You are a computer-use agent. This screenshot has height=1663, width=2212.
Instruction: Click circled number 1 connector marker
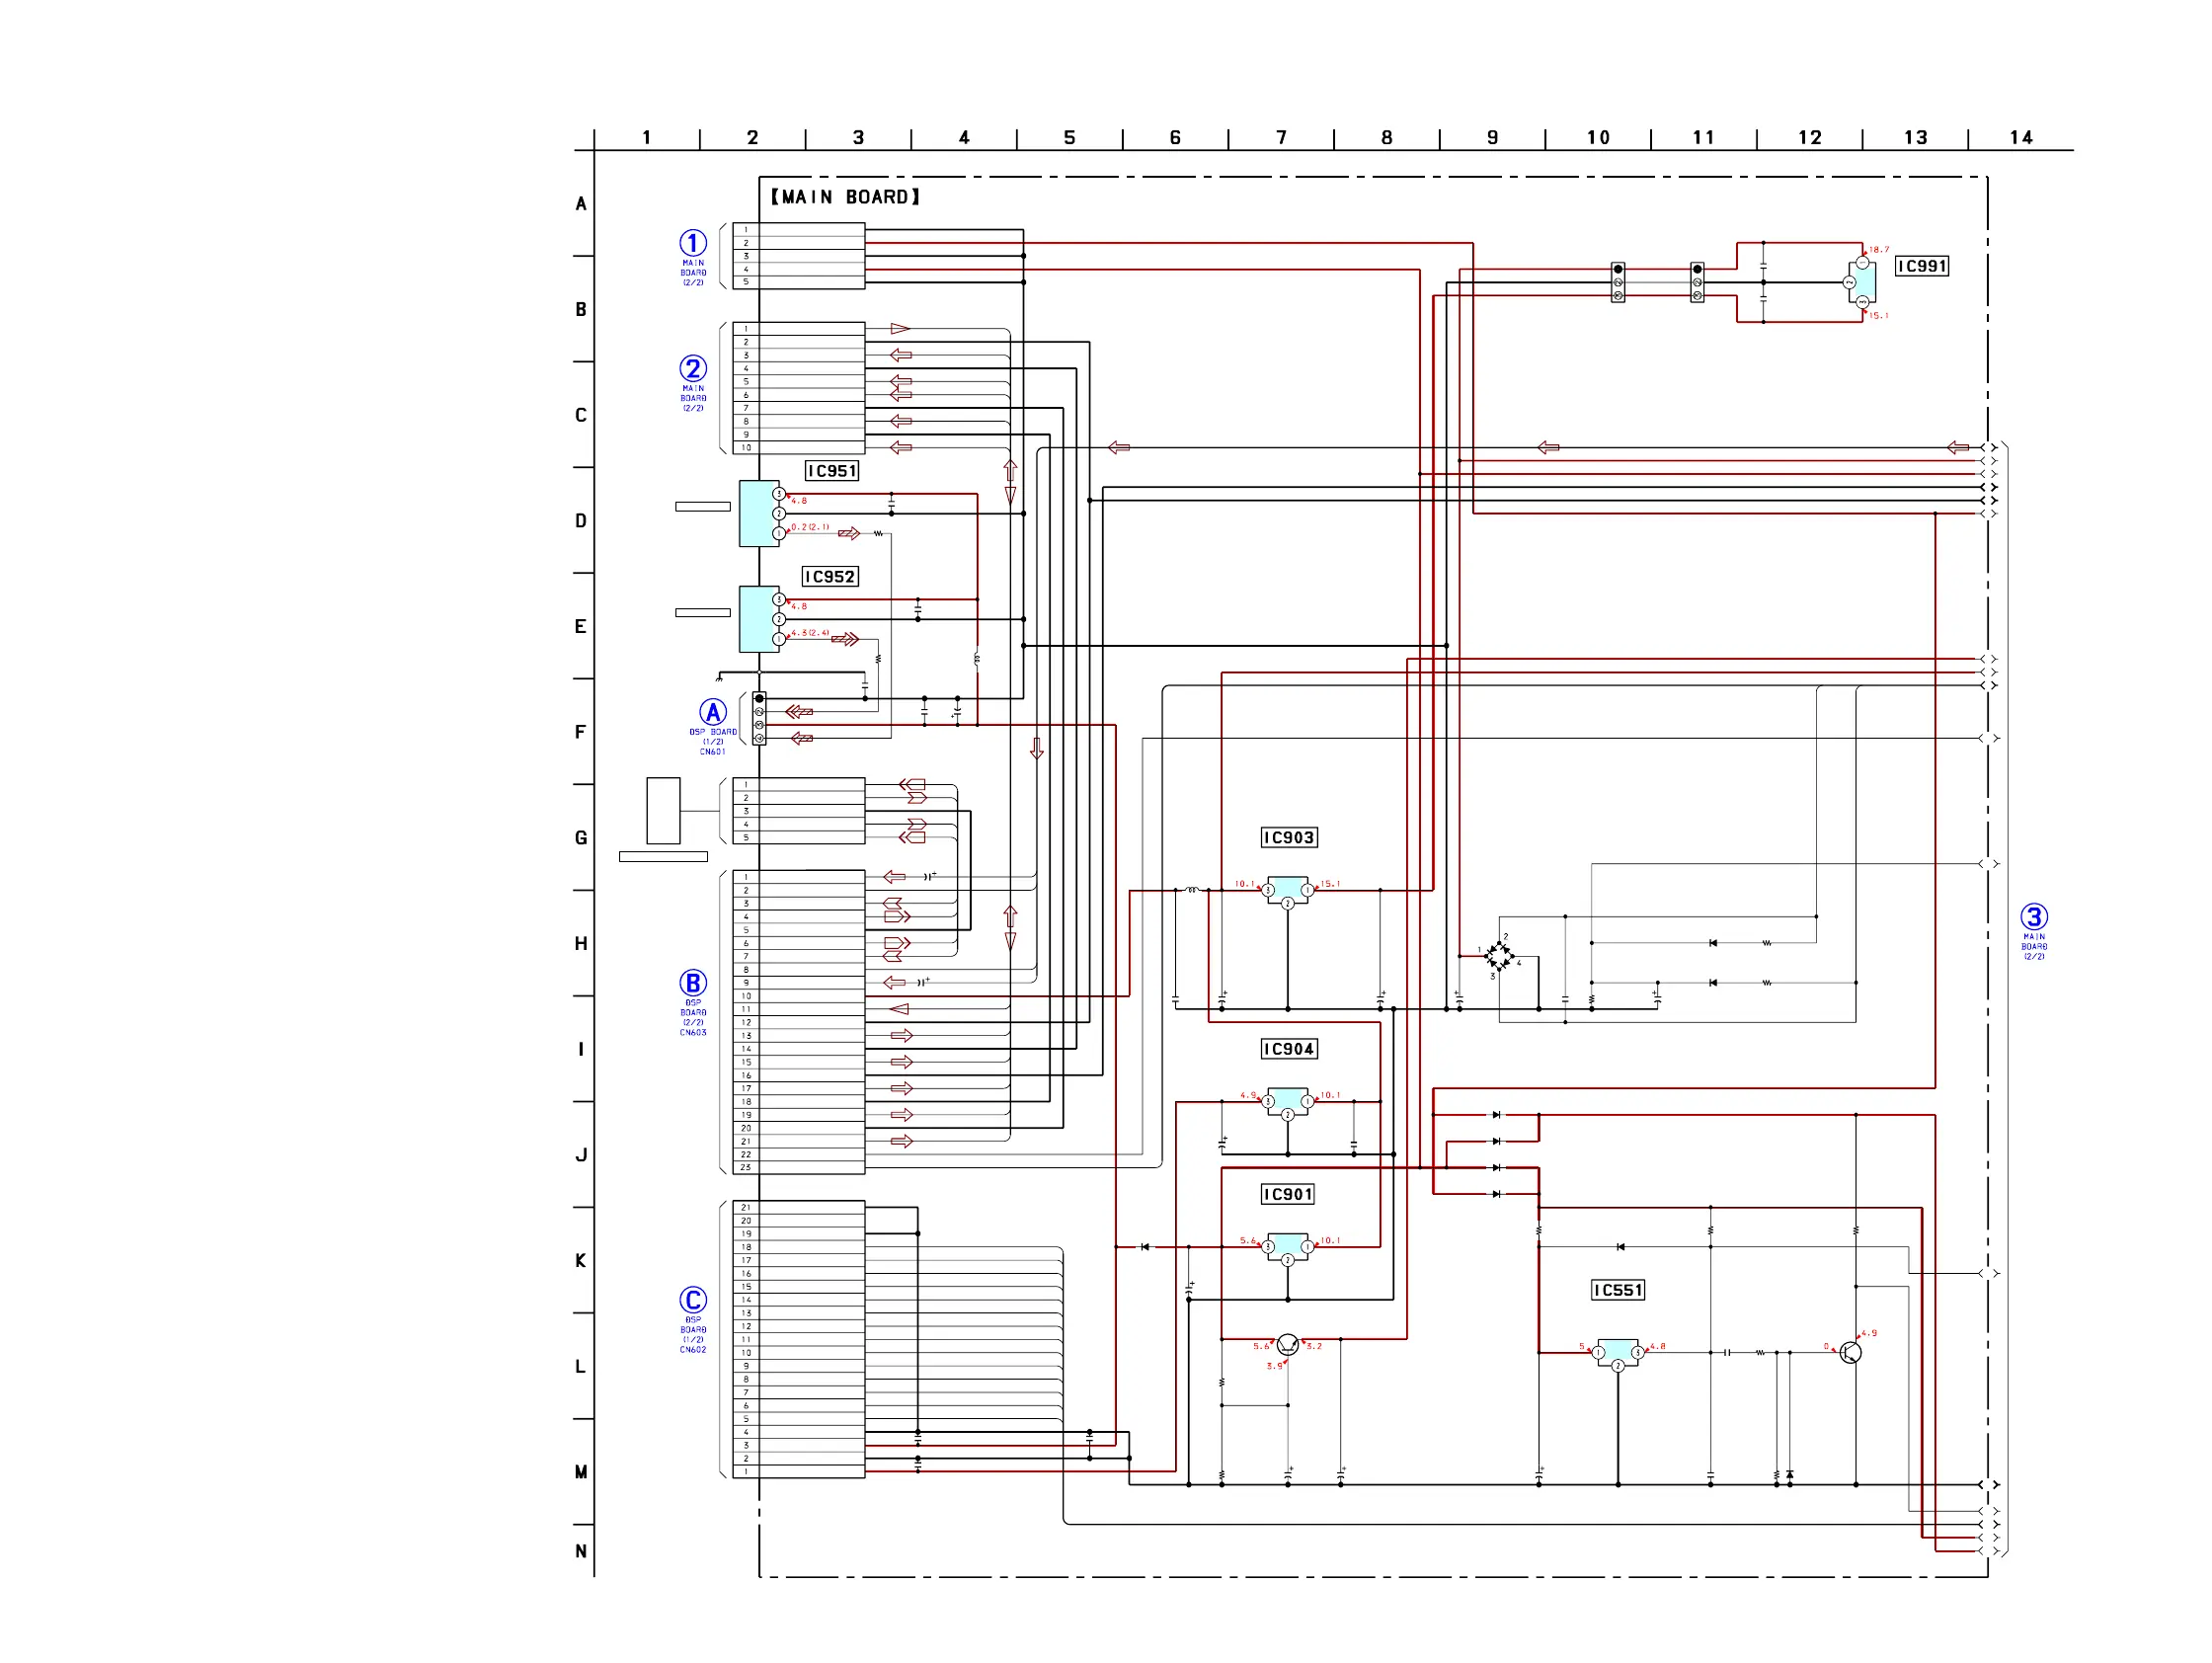click(x=693, y=243)
